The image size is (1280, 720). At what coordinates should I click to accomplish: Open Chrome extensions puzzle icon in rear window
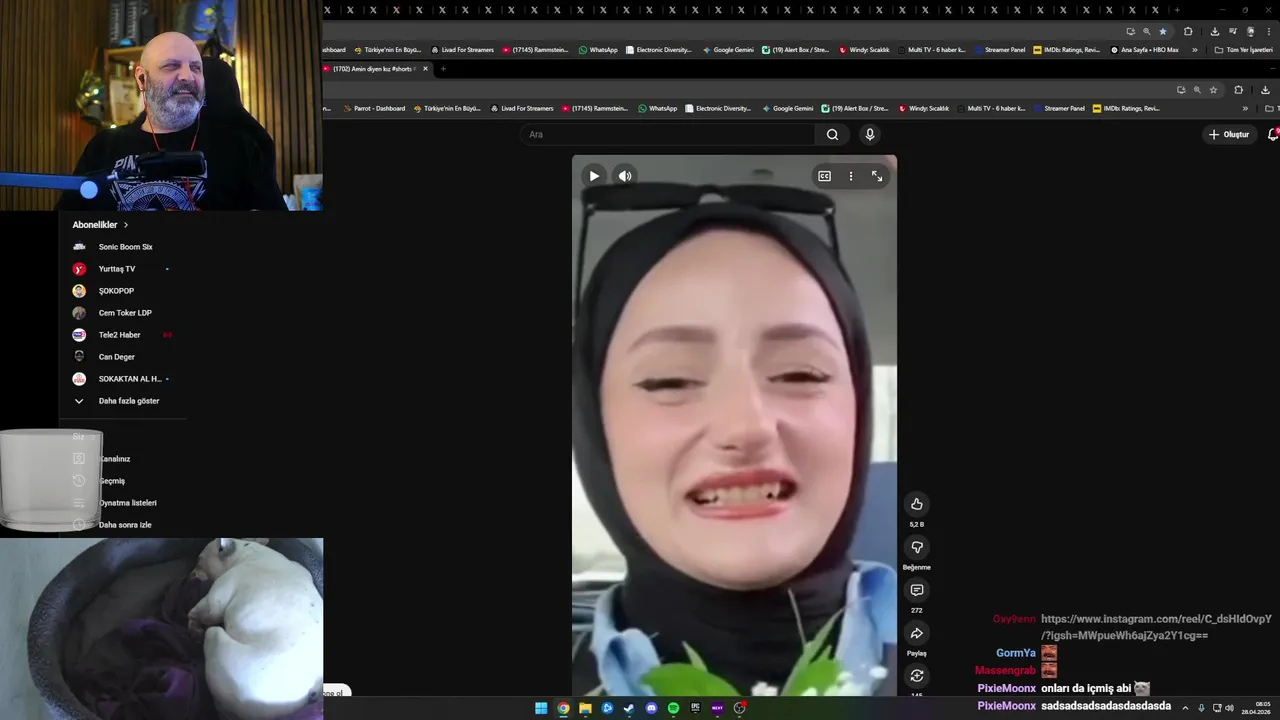pos(1188,31)
